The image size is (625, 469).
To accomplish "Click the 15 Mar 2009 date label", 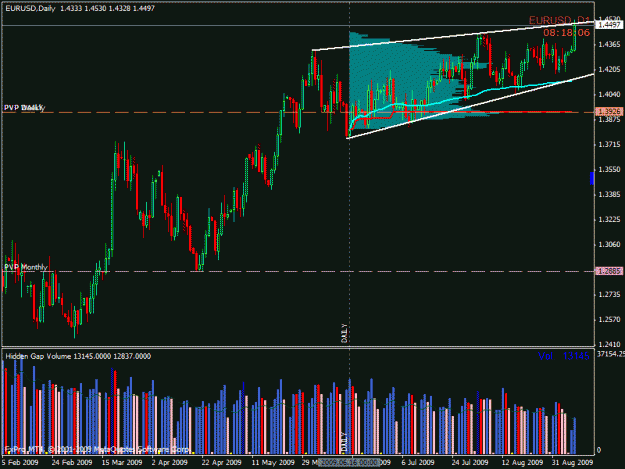I will click(122, 462).
